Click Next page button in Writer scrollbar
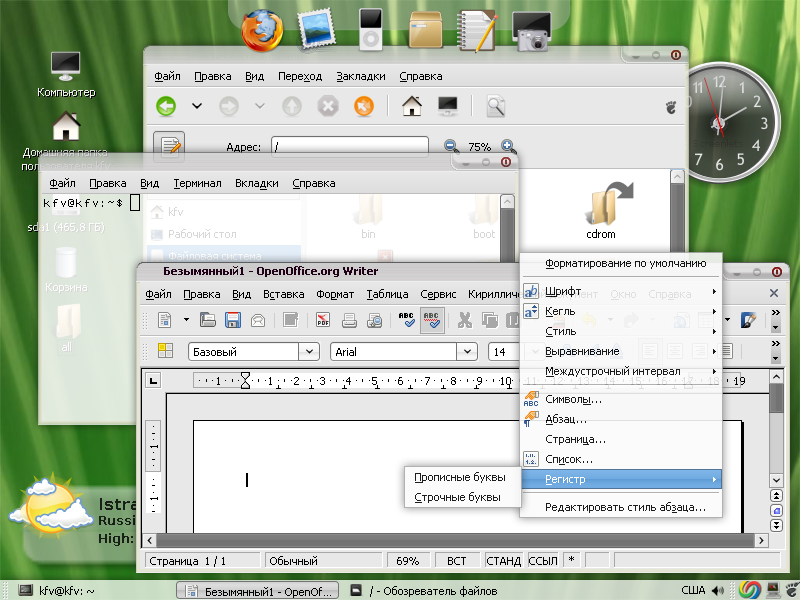Screen dimensions: 800x600 (x=776, y=526)
